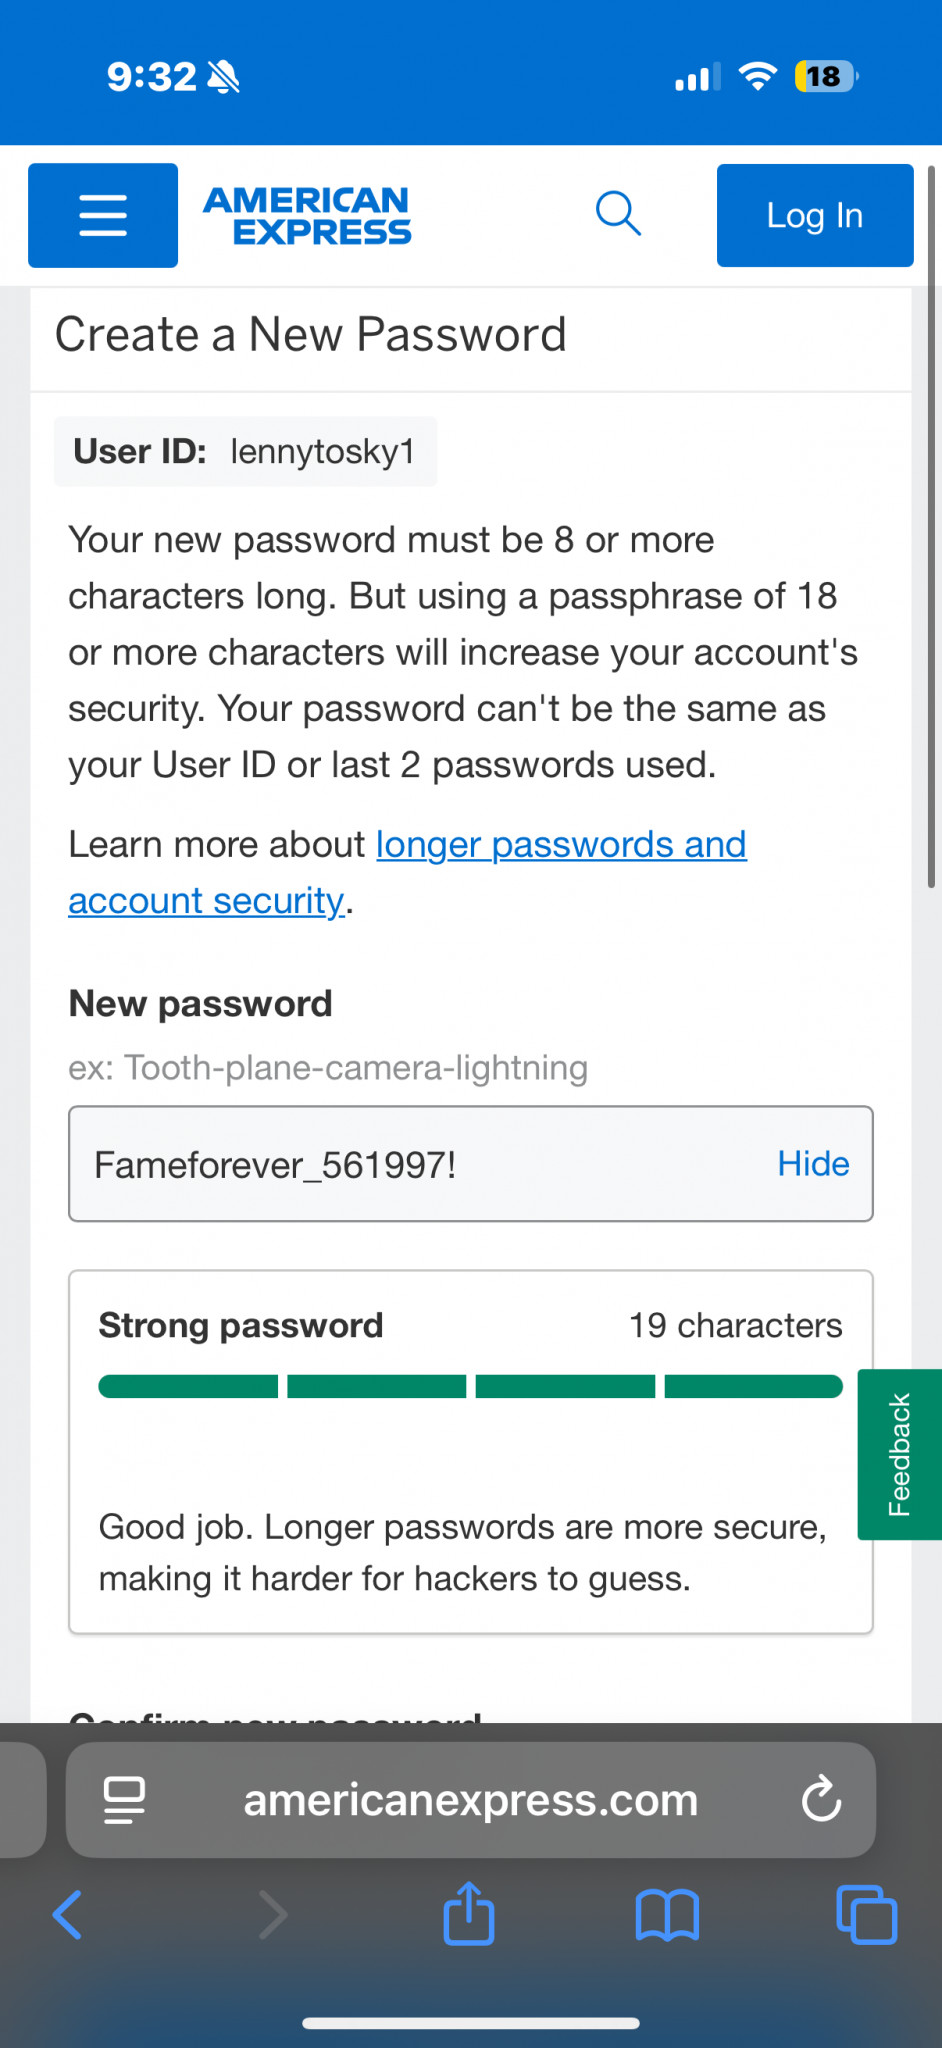Show open Safari tabs
Viewport: 942px width, 2048px height.
point(866,1914)
